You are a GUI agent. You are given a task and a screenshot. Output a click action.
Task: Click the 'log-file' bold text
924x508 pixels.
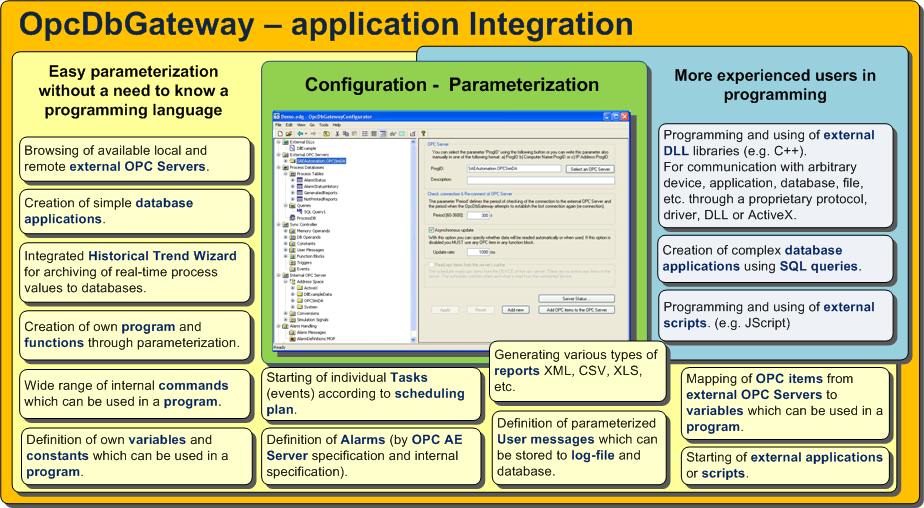(x=593, y=455)
